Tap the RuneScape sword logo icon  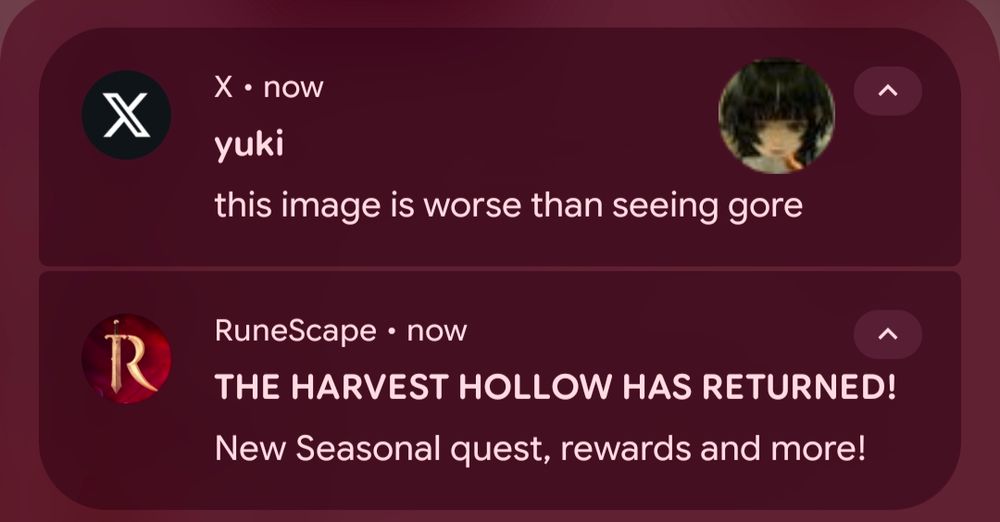pyautogui.click(x=126, y=358)
